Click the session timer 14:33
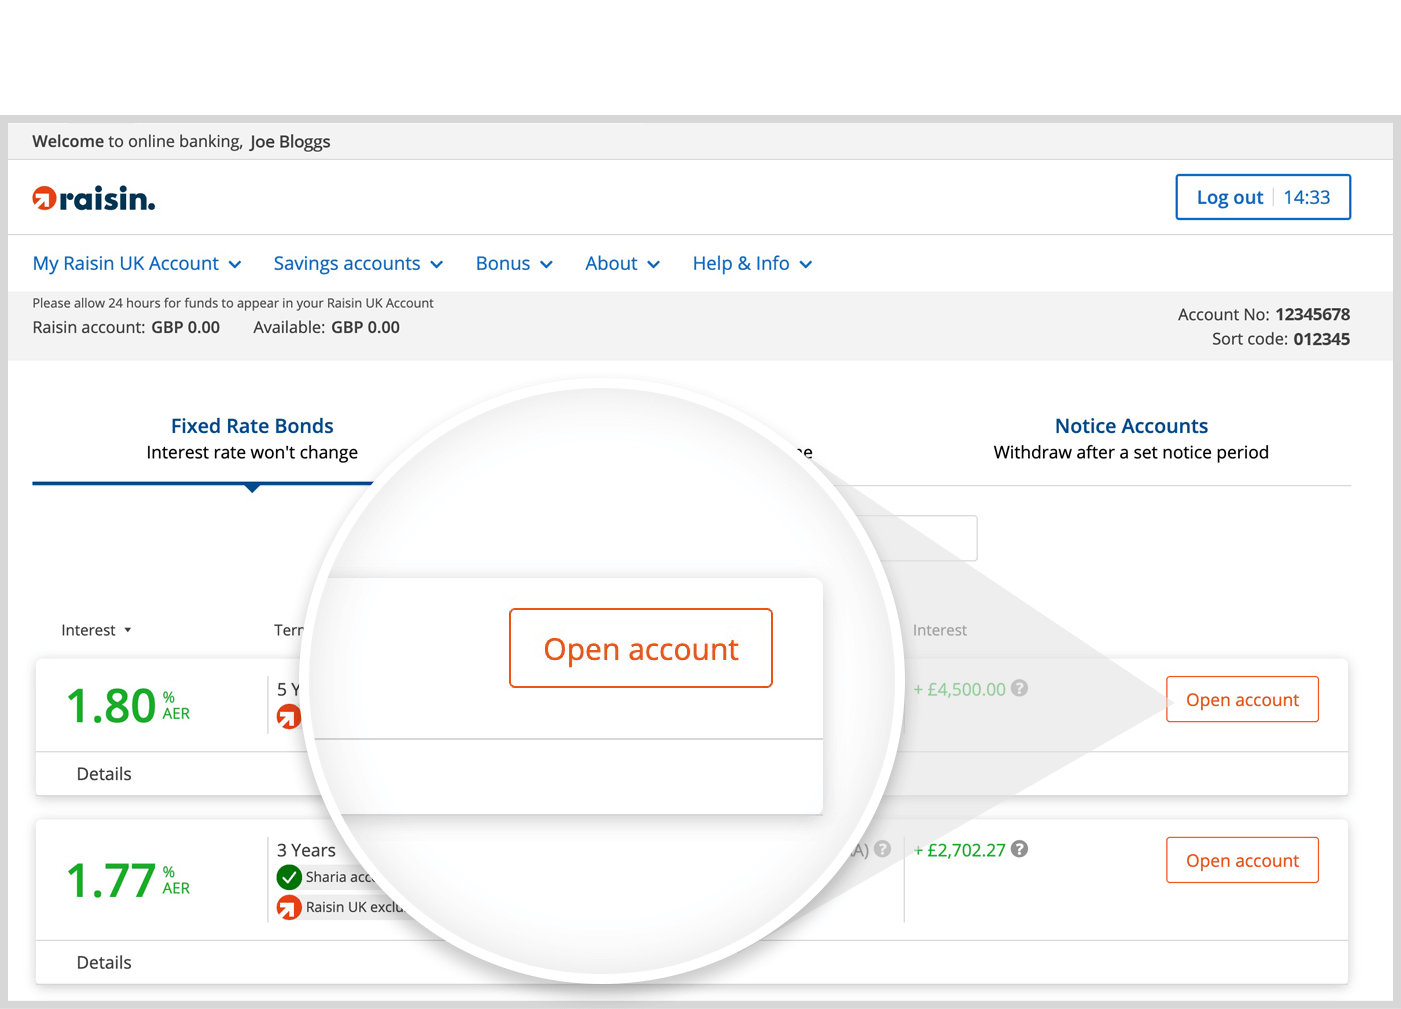The height and width of the screenshot is (1009, 1401). coord(1306,197)
